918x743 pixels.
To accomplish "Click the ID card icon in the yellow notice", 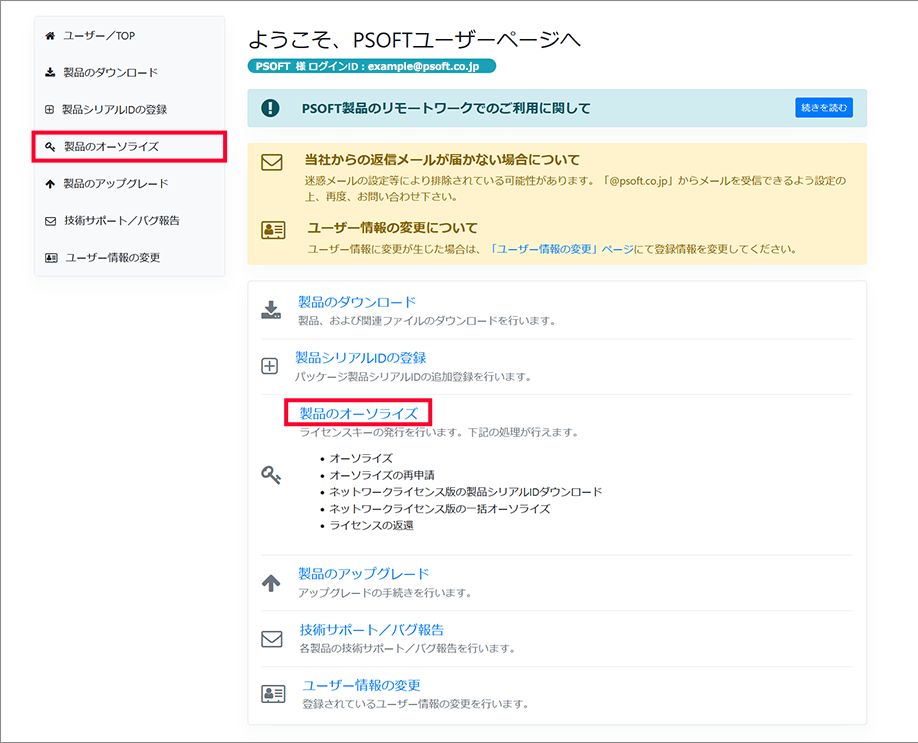I will [273, 230].
